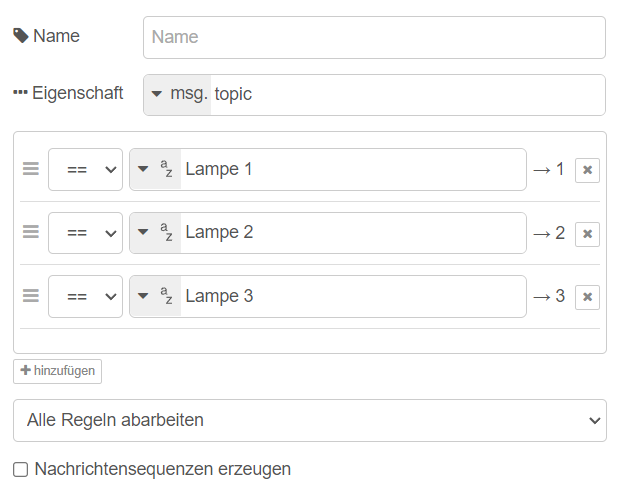Click the hinzufügen button
The image size is (621, 485).
pyautogui.click(x=57, y=371)
